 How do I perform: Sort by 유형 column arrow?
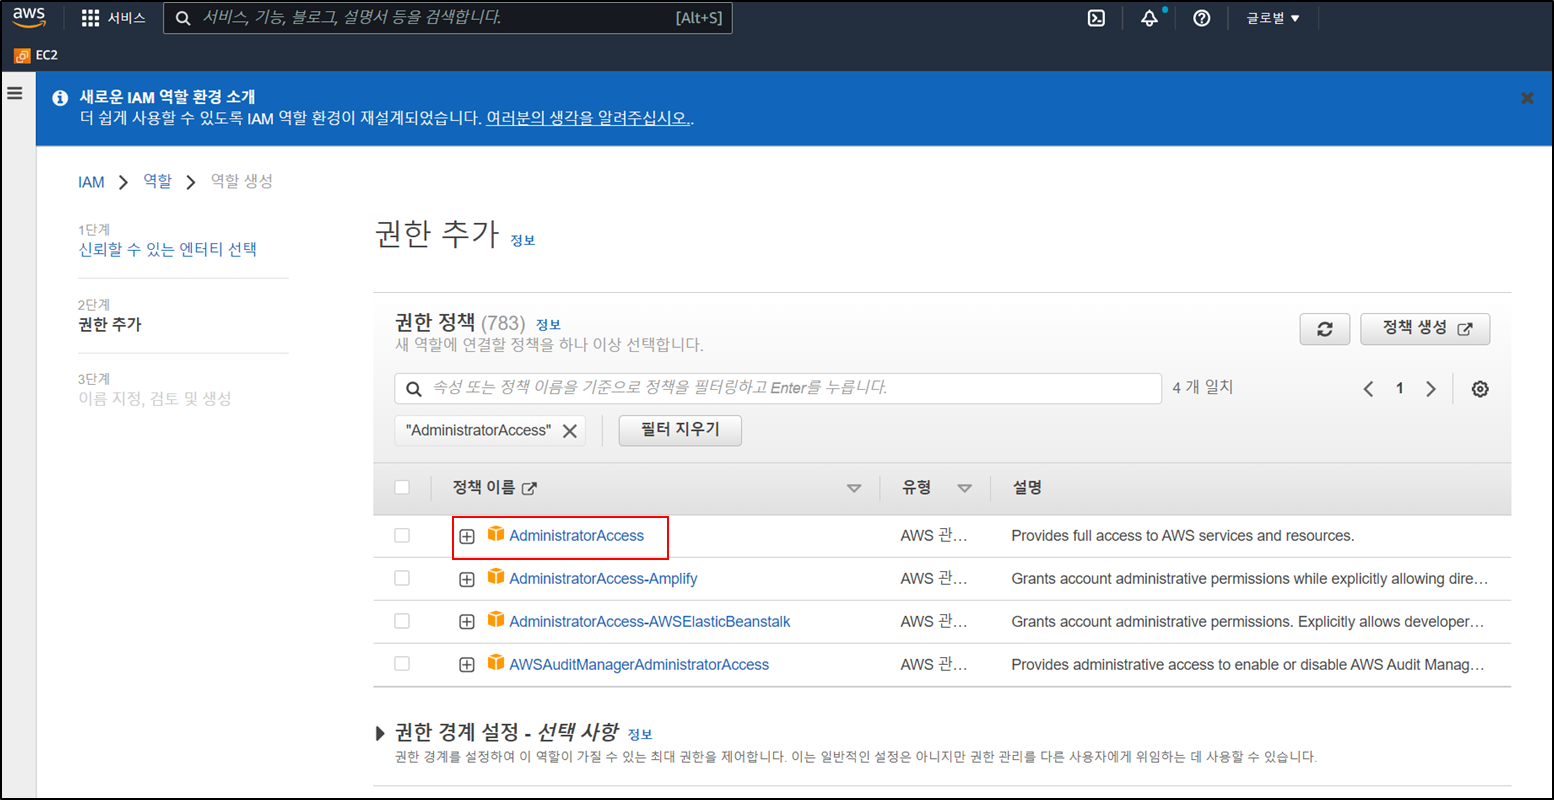pyautogui.click(x=964, y=488)
